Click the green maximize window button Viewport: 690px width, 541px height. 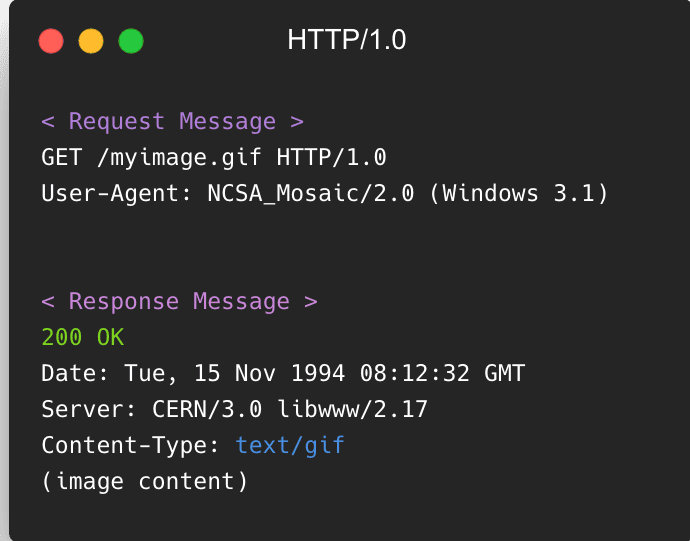131,41
